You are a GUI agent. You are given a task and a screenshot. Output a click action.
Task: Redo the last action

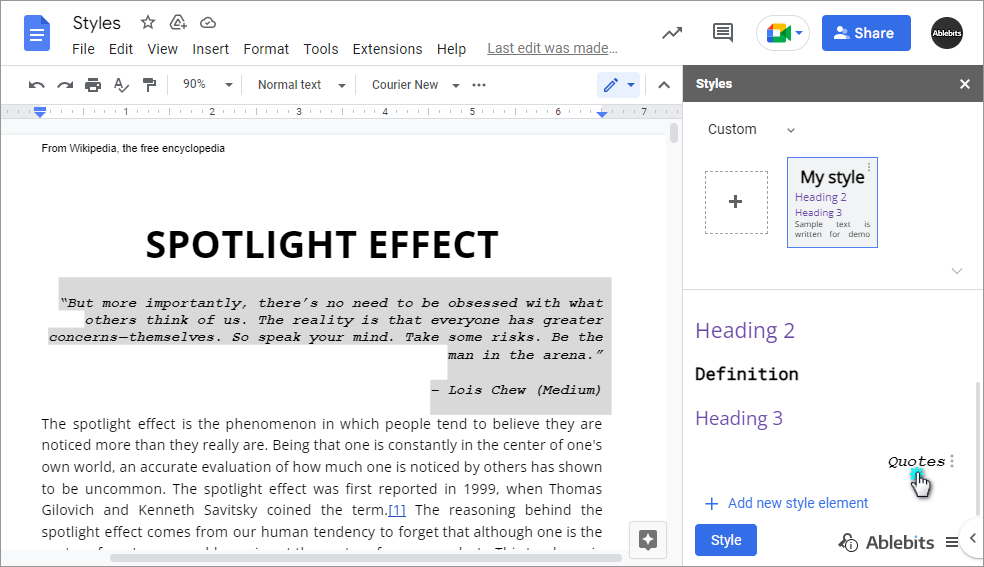(x=65, y=85)
